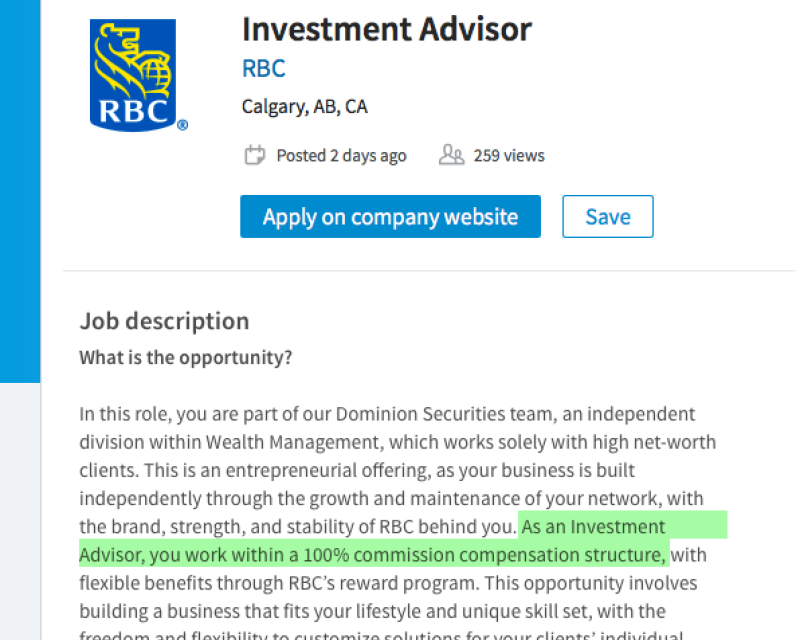Screen dimensions: 796x640
Task: Click the Investment Advisor job title
Action: click(x=387, y=29)
